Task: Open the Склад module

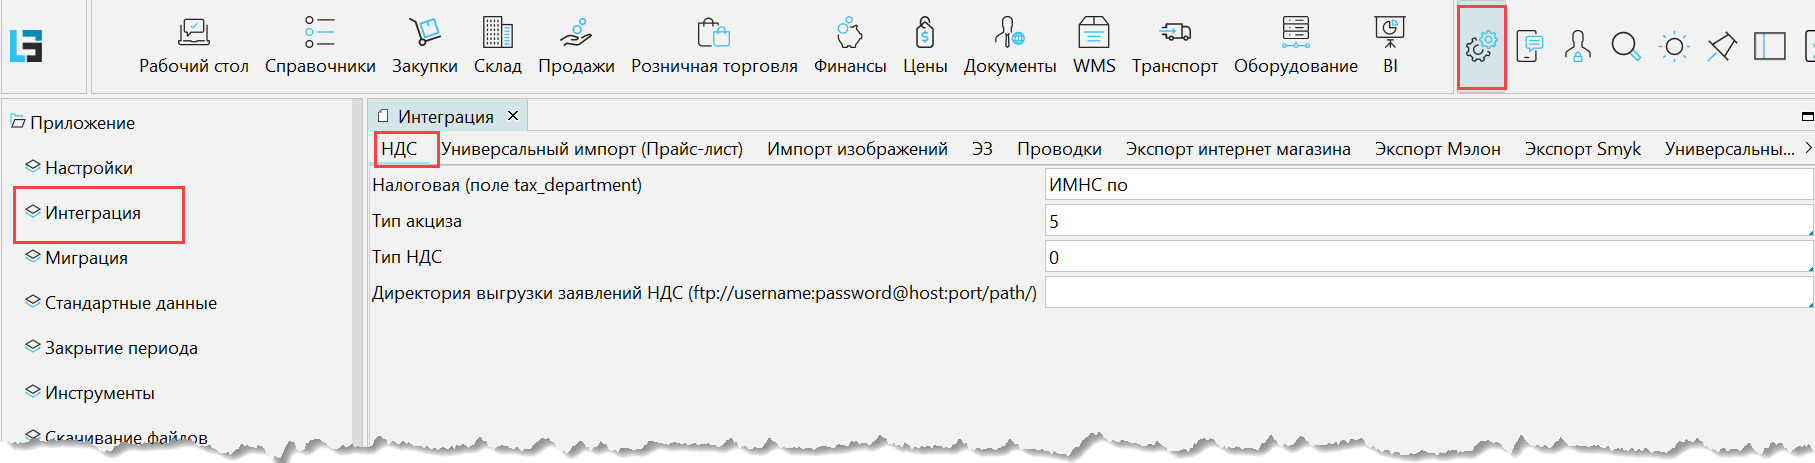Action: 497,46
